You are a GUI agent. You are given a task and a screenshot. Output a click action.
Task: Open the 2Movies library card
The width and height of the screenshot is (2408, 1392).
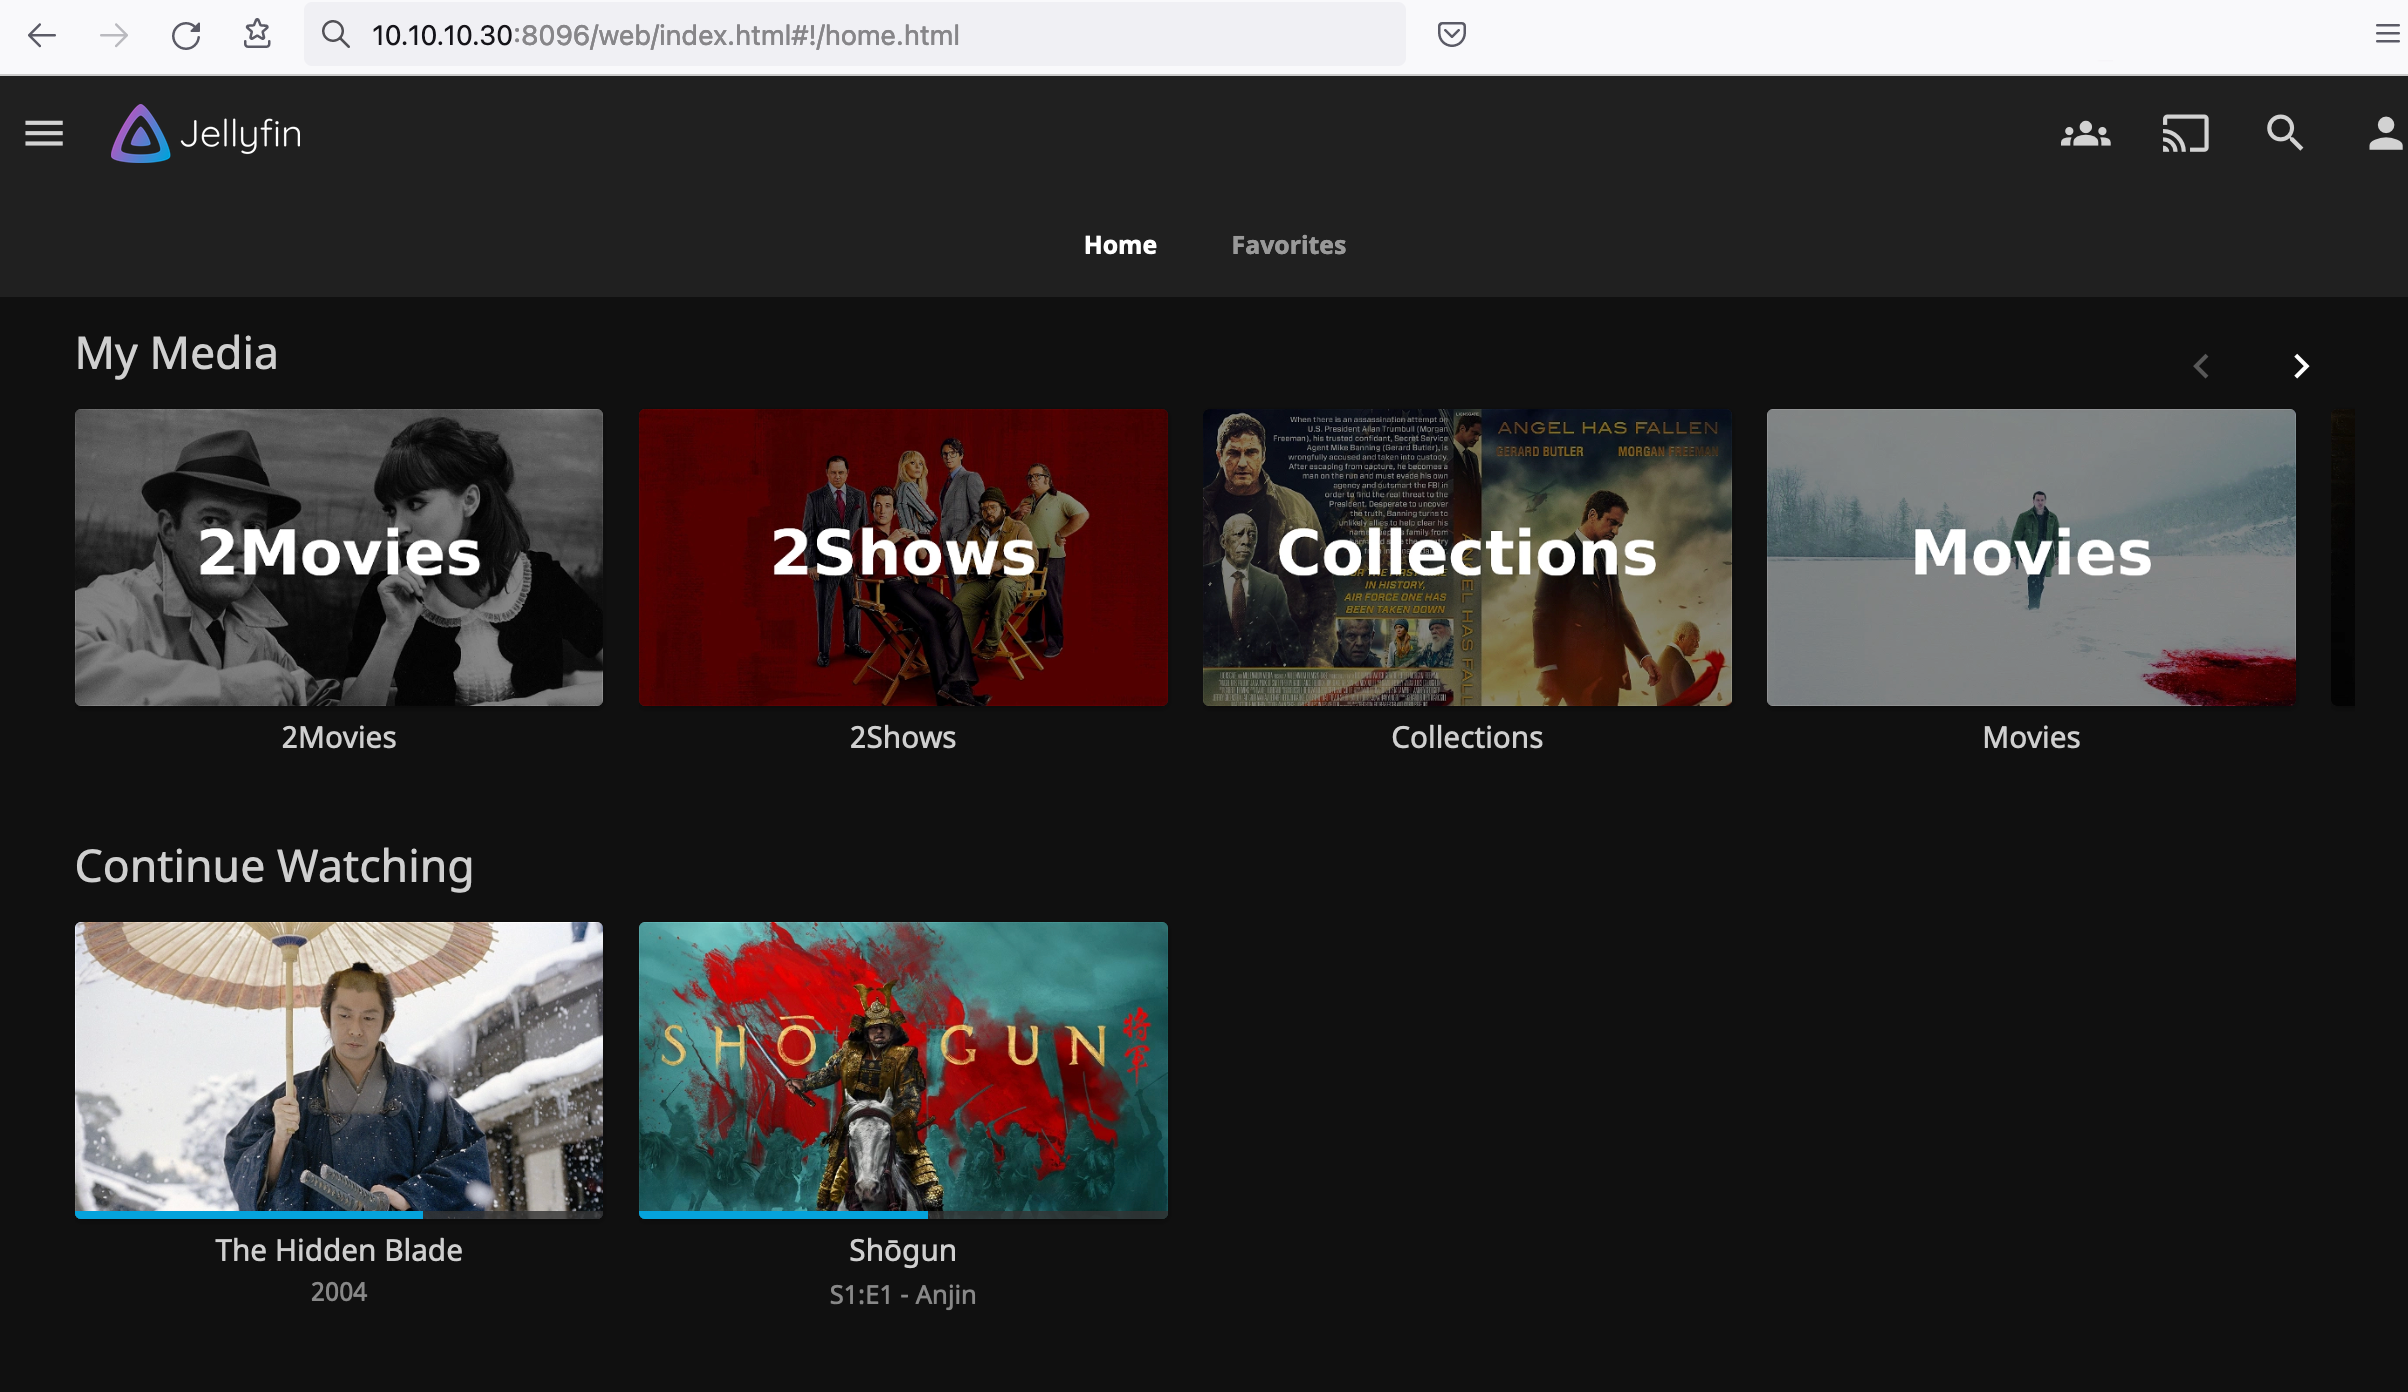[x=339, y=557]
